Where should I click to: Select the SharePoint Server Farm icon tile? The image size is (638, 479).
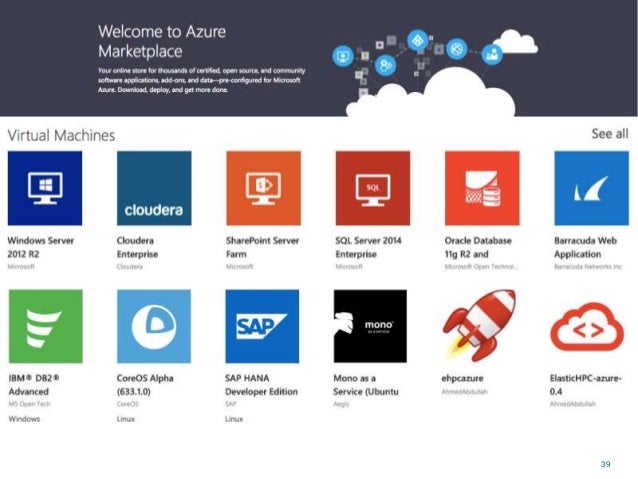tap(264, 188)
